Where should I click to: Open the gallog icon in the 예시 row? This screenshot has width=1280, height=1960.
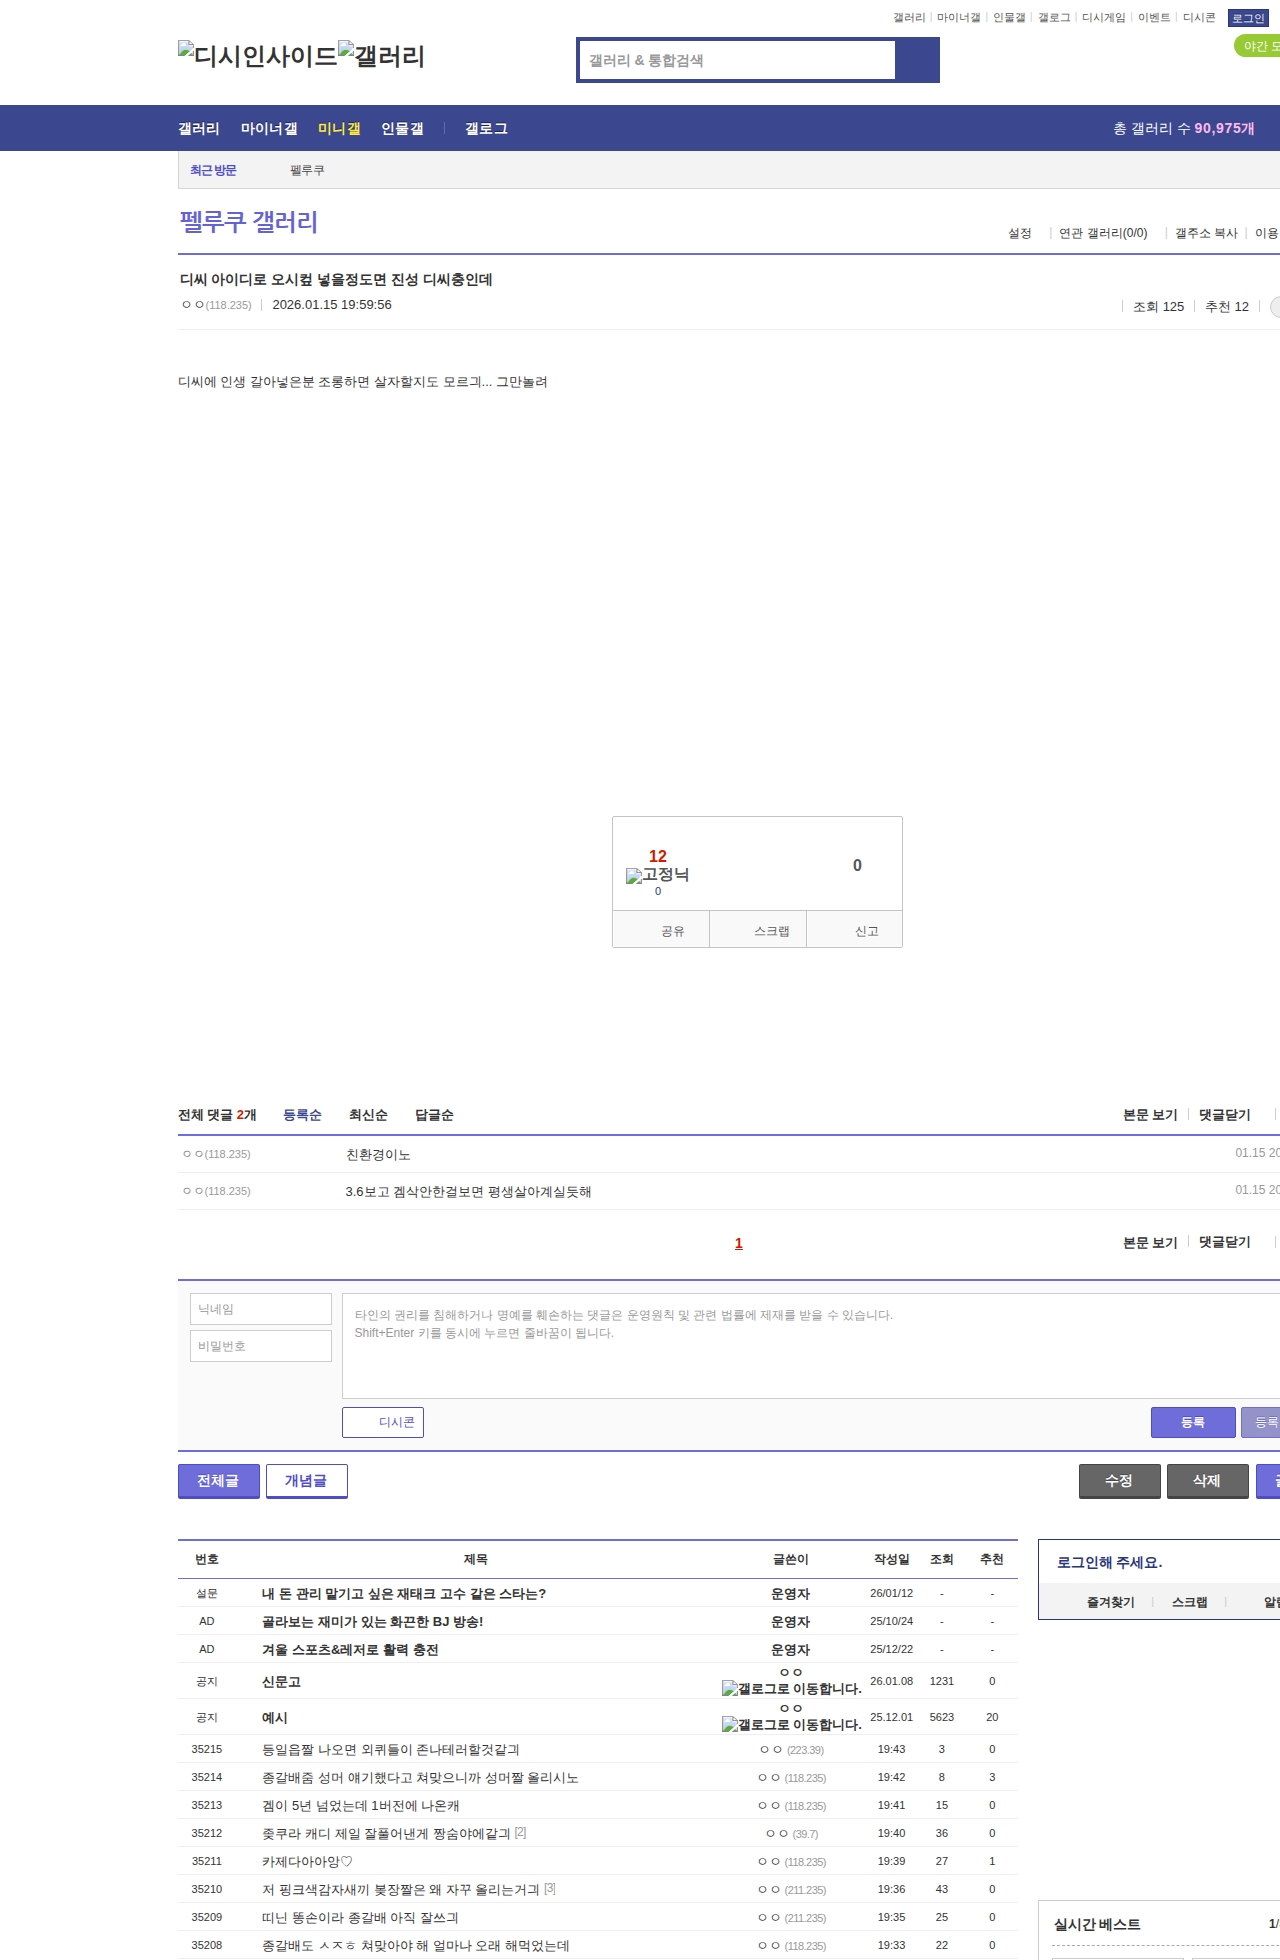coord(791,1724)
